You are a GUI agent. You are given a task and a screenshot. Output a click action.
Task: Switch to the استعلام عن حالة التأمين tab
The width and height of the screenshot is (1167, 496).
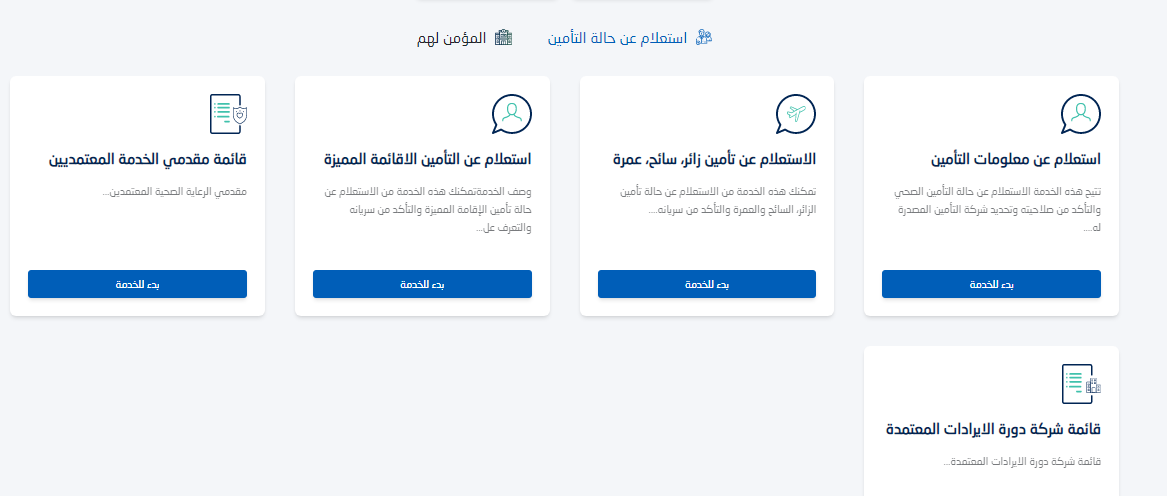[x=617, y=38]
